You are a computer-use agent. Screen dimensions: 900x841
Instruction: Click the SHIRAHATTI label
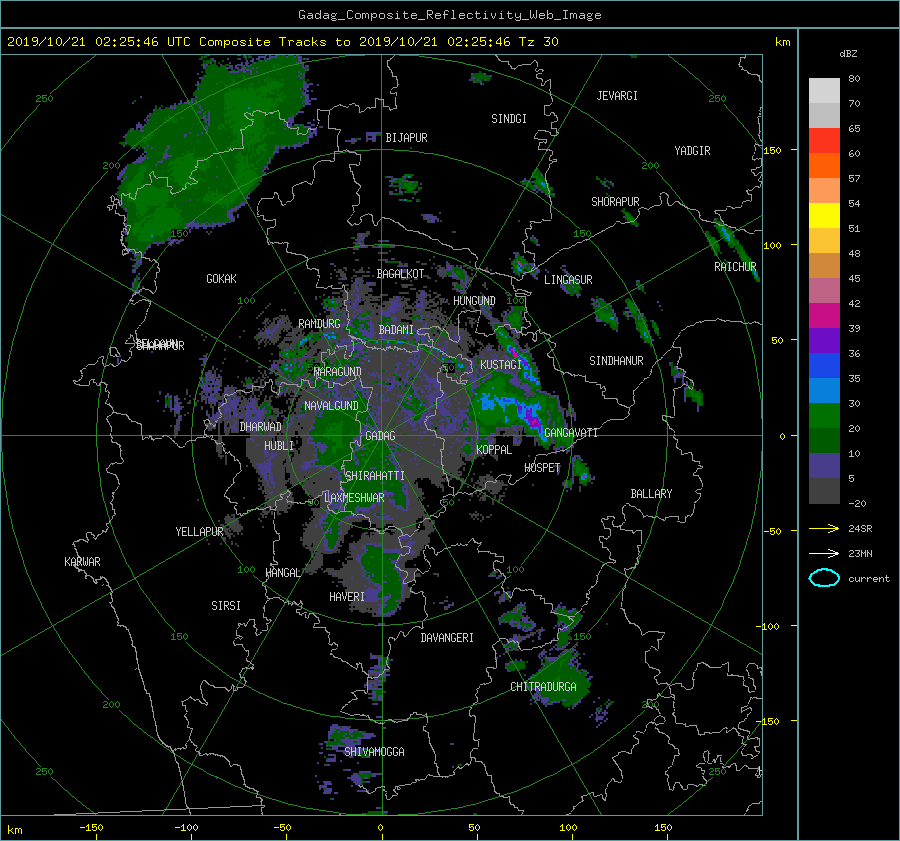click(375, 476)
